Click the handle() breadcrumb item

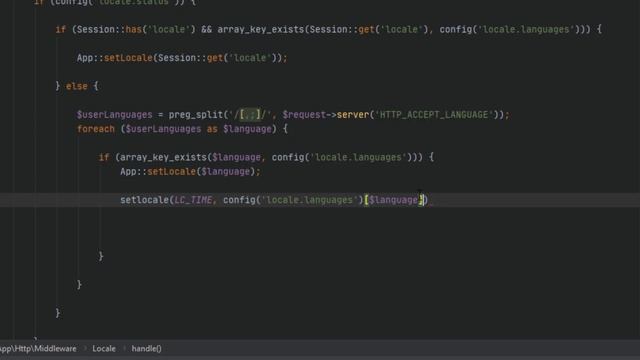pyautogui.click(x=147, y=349)
